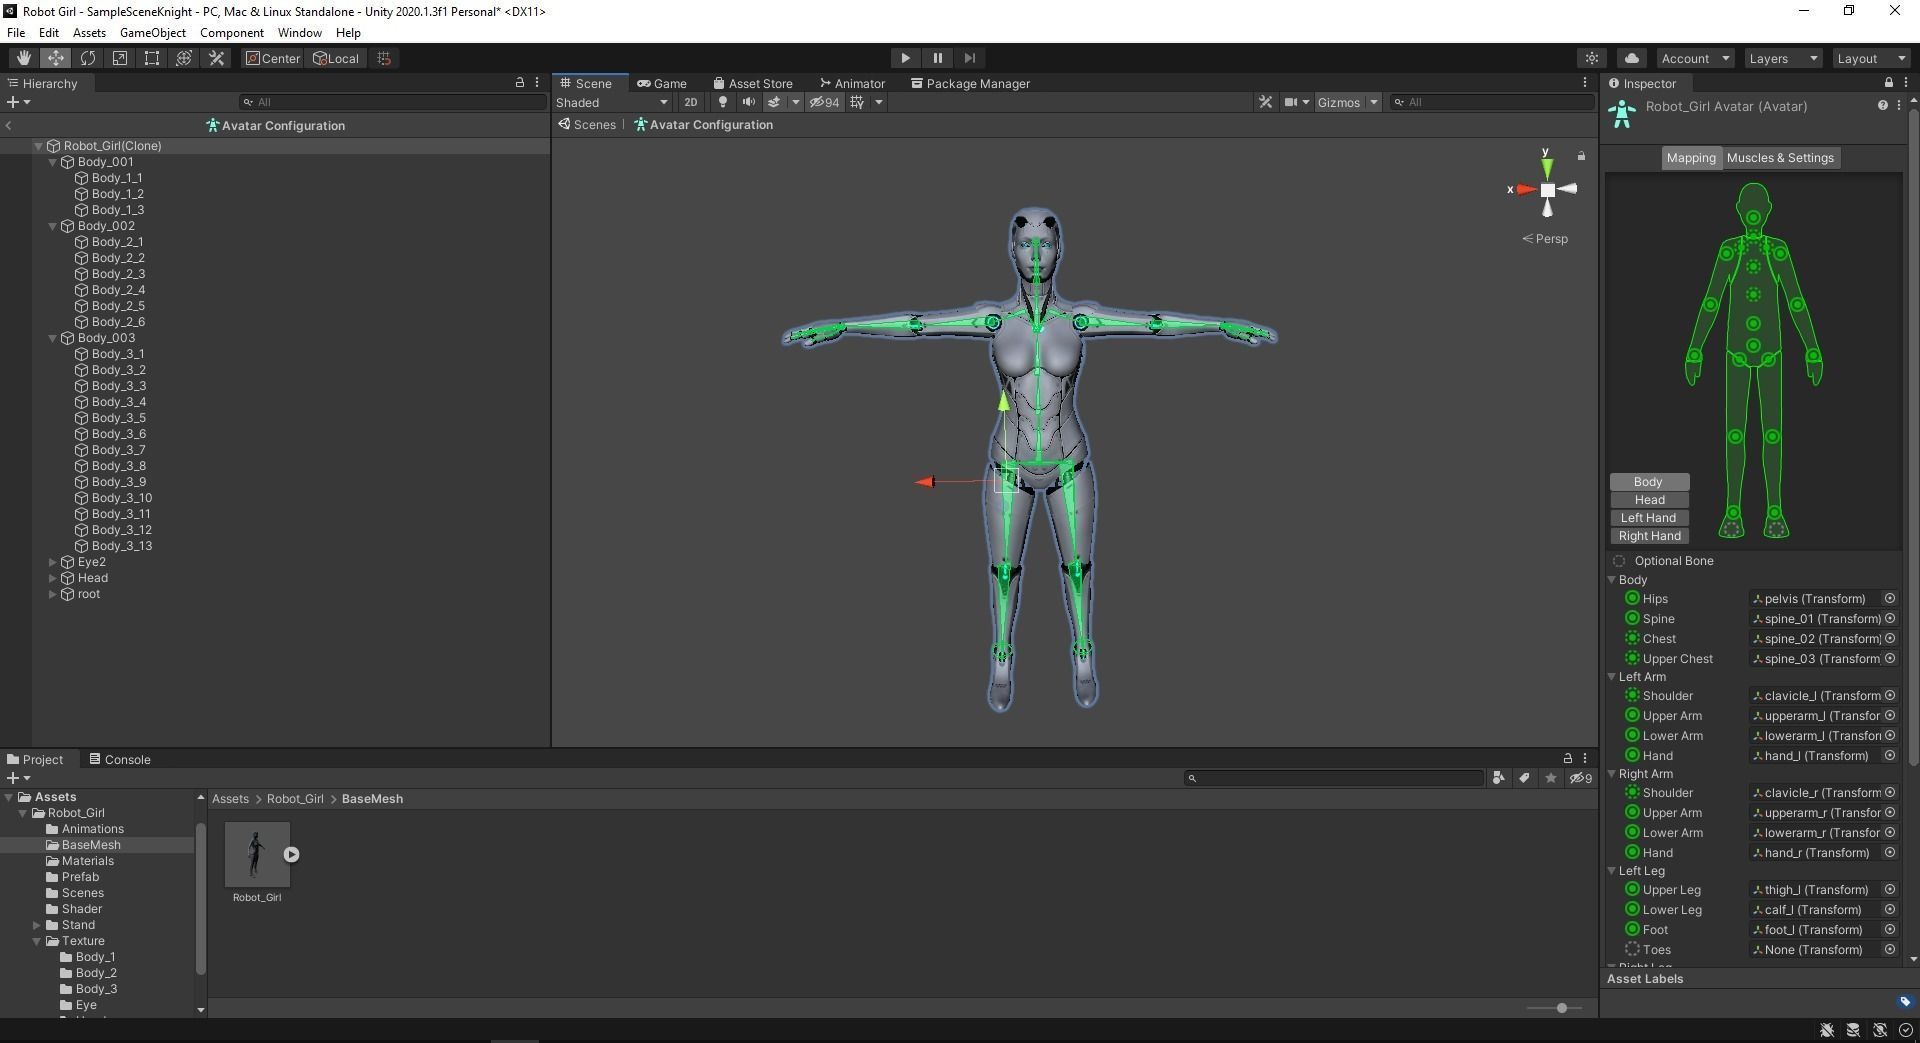The height and width of the screenshot is (1043, 1920).
Task: Switch to the Console tab
Action: click(120, 759)
